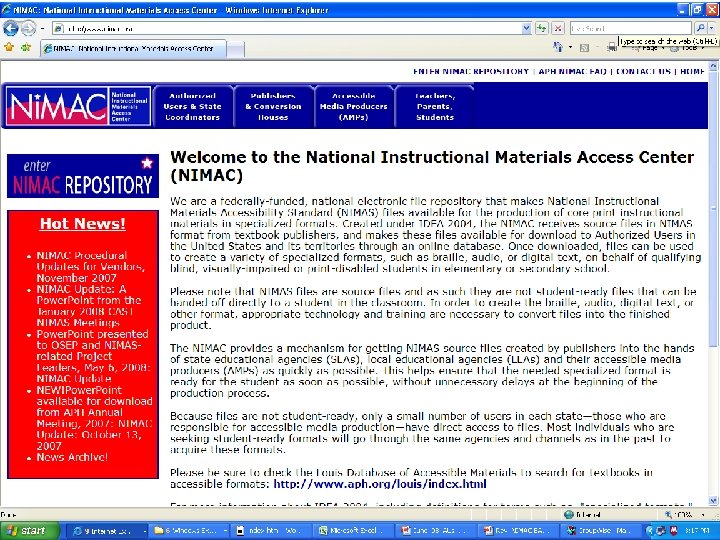Switch to Rev NIMAC taskbar window
The image size is (720, 540).
pos(517,531)
